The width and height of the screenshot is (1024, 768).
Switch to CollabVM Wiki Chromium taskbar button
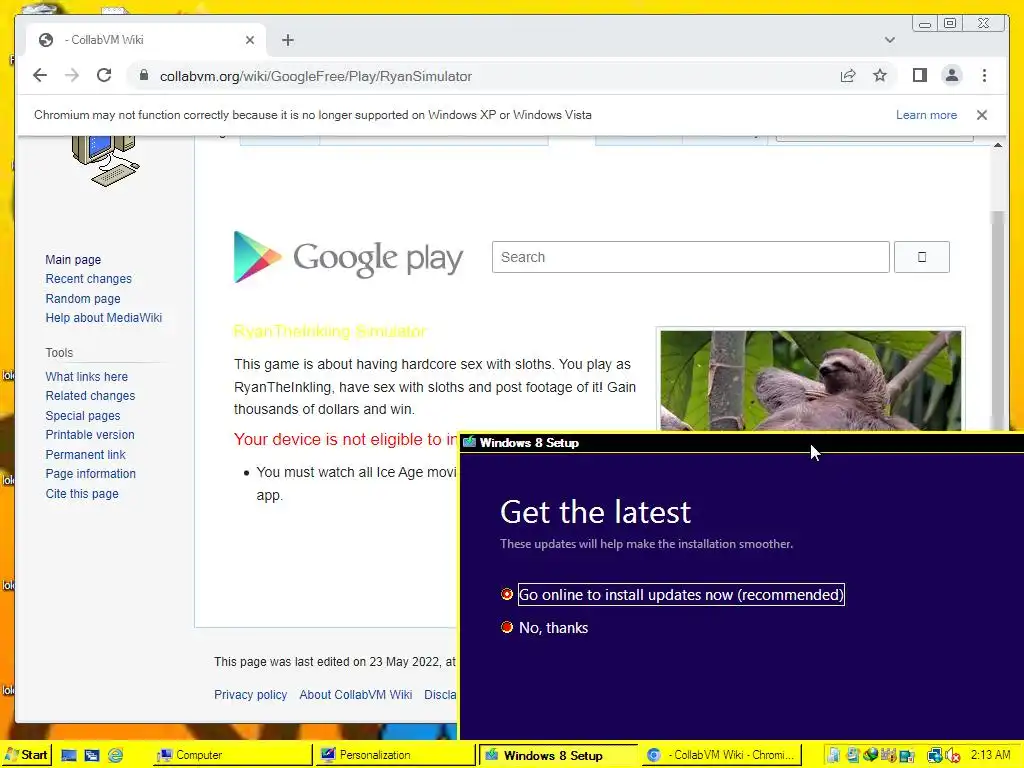pyautogui.click(x=722, y=756)
